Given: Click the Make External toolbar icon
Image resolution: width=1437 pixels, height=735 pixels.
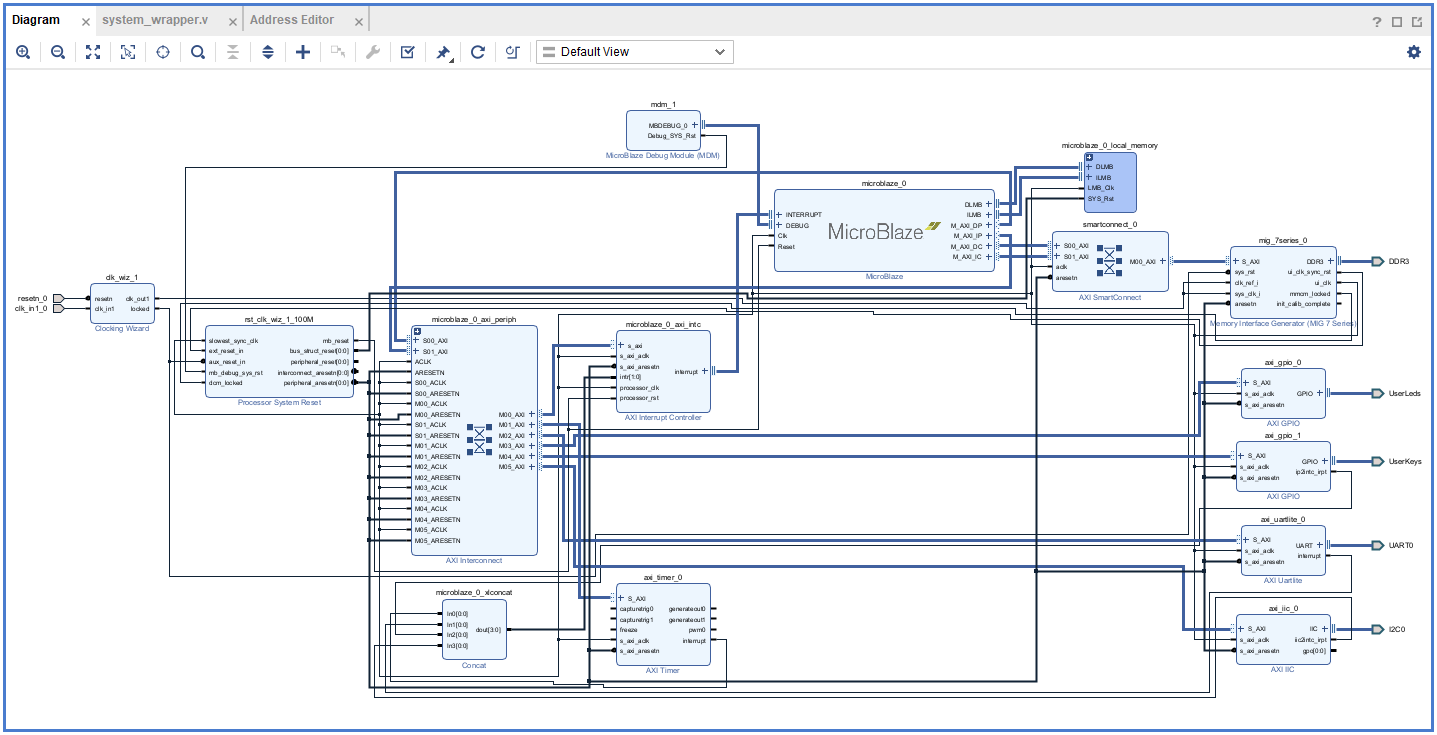Looking at the screenshot, I should [338, 52].
